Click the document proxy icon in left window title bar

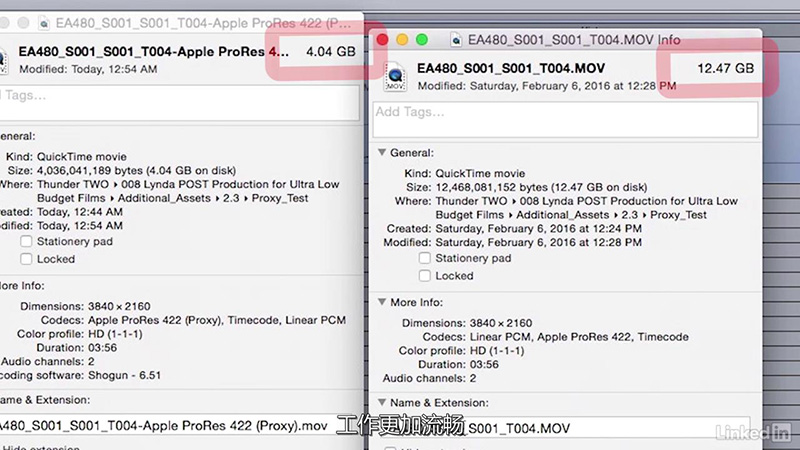(44, 23)
